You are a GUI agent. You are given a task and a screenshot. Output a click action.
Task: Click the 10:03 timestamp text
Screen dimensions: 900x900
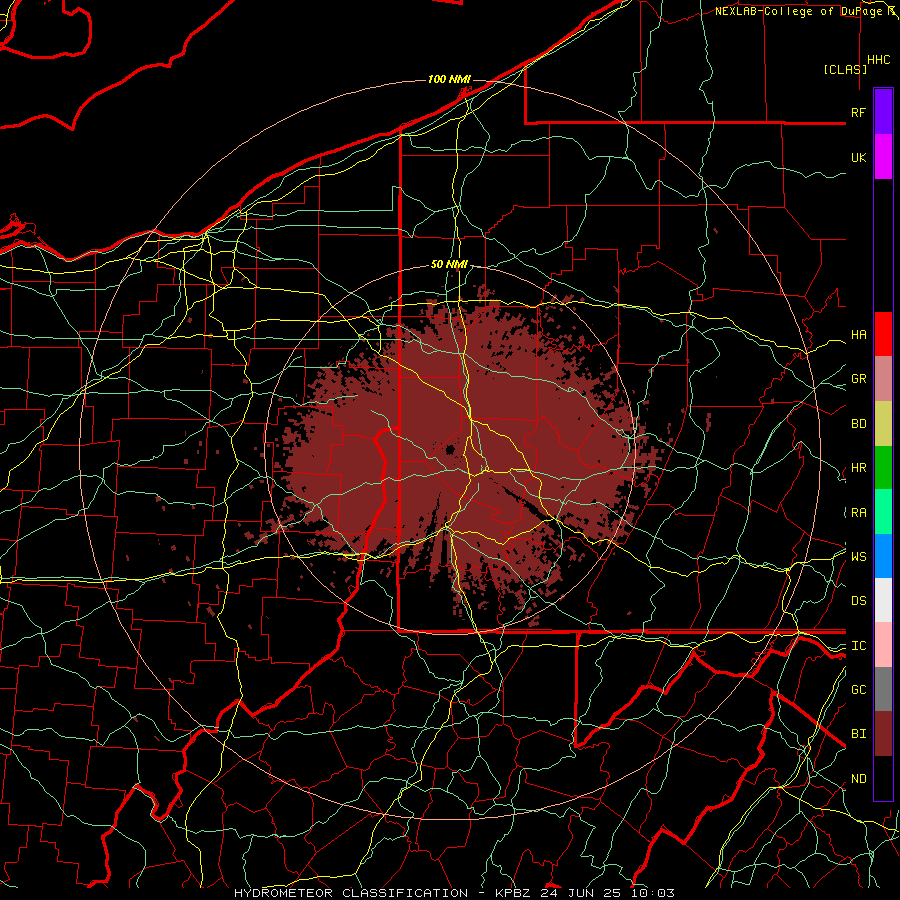[x=653, y=893]
